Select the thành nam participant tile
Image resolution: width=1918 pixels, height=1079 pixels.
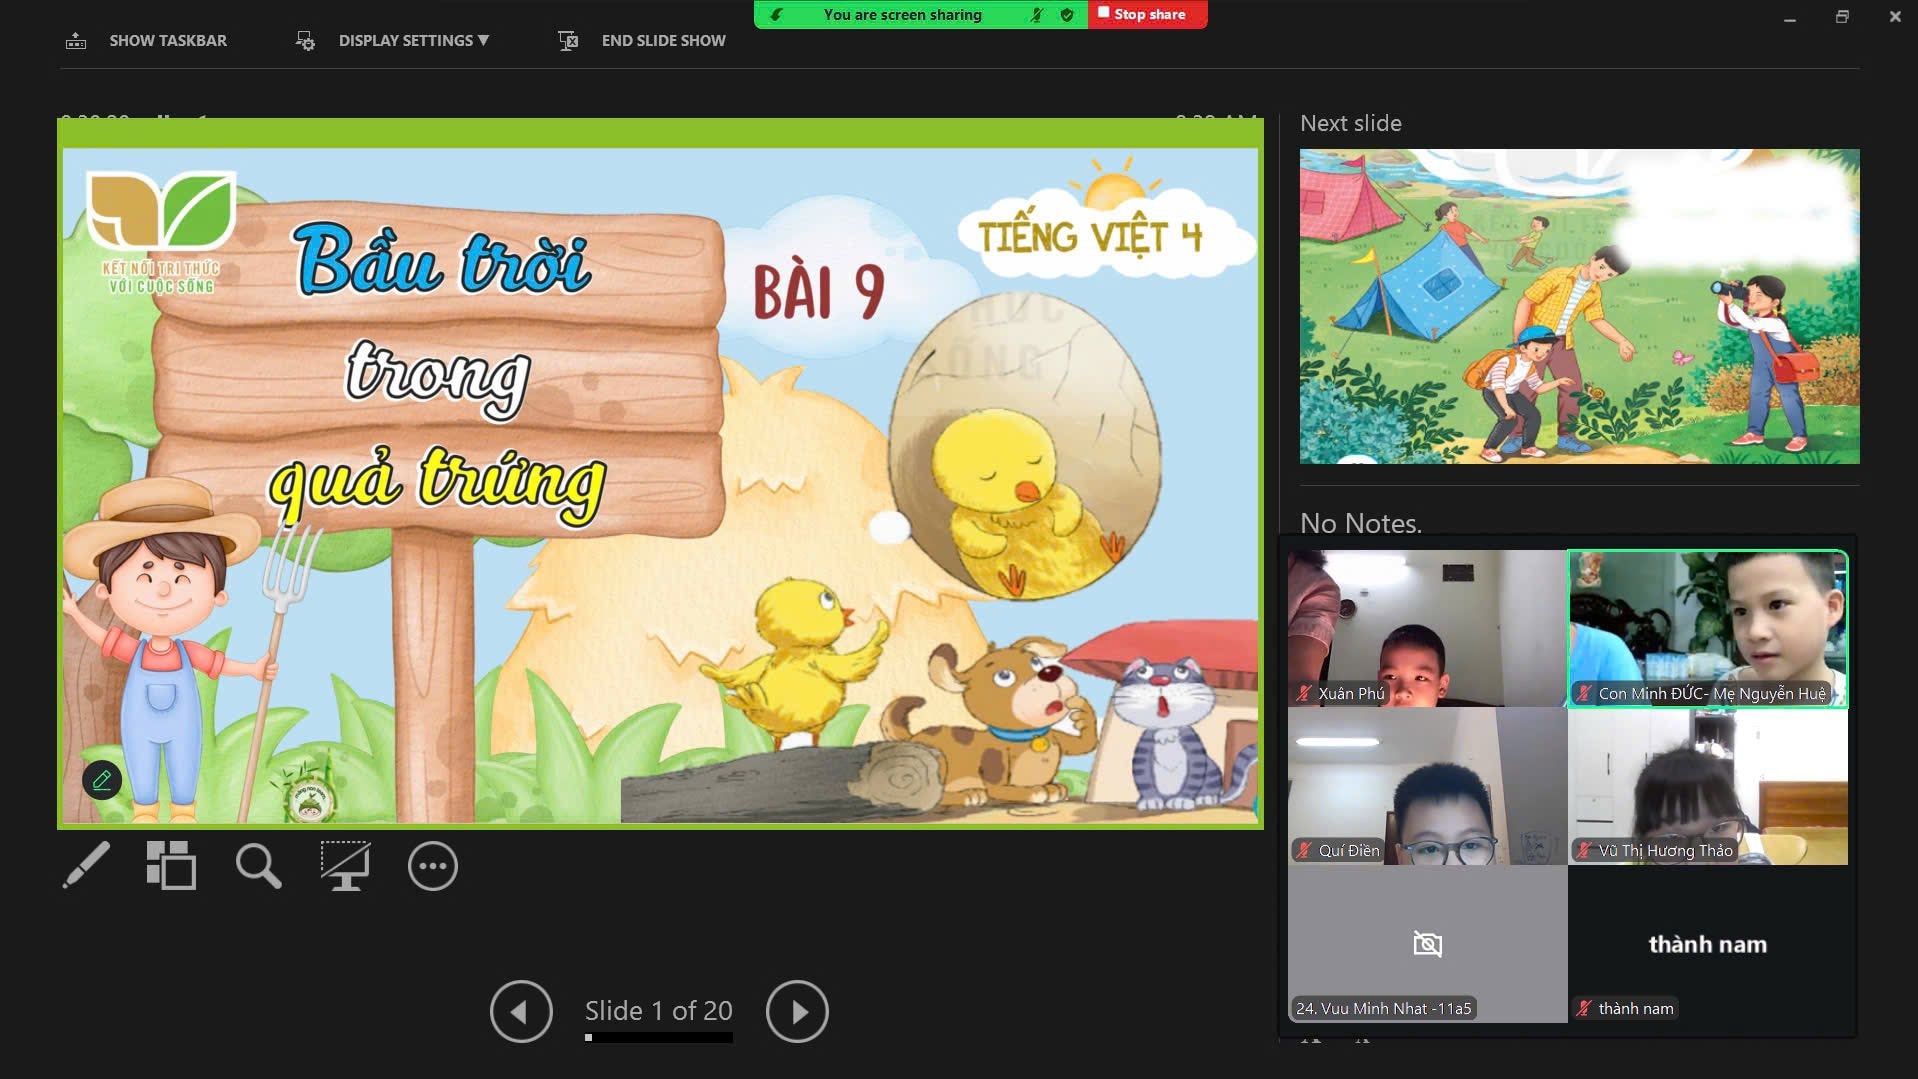pos(1707,944)
